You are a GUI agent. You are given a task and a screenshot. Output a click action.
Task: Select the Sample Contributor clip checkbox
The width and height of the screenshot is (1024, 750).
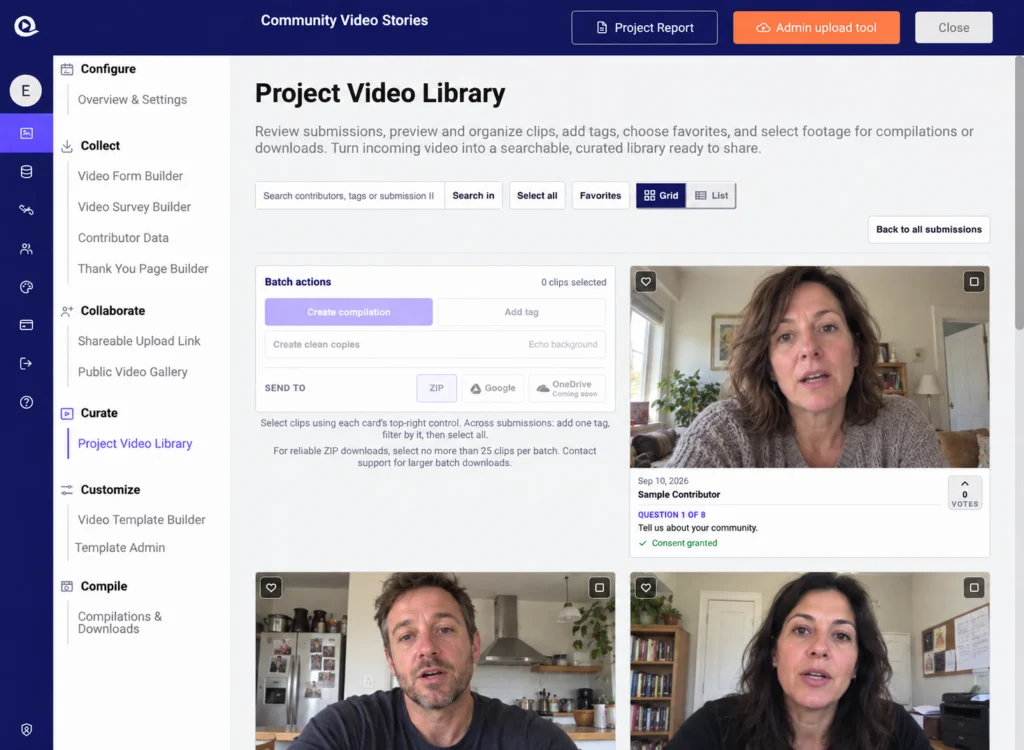[x=974, y=282]
